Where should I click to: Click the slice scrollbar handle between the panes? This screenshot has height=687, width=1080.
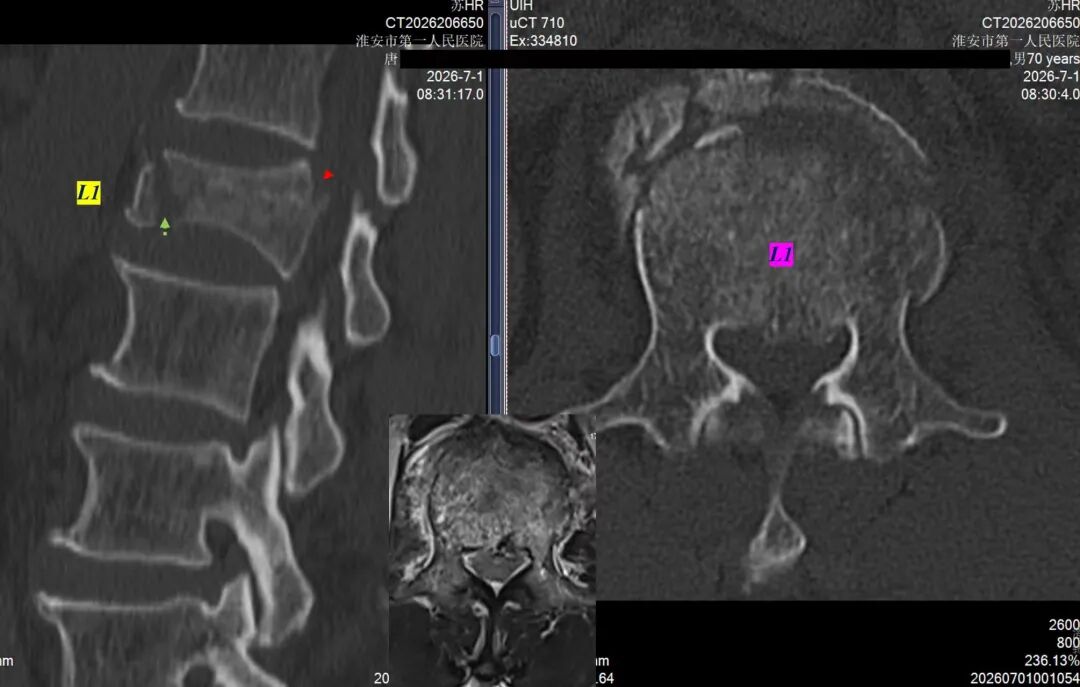(x=495, y=346)
